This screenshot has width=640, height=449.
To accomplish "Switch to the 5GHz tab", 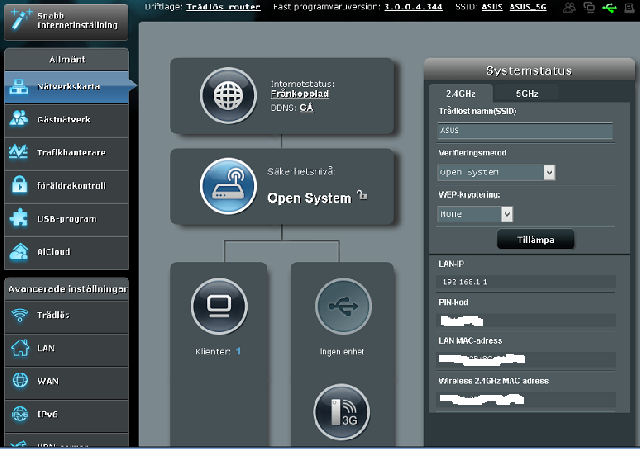I will tap(527, 93).
